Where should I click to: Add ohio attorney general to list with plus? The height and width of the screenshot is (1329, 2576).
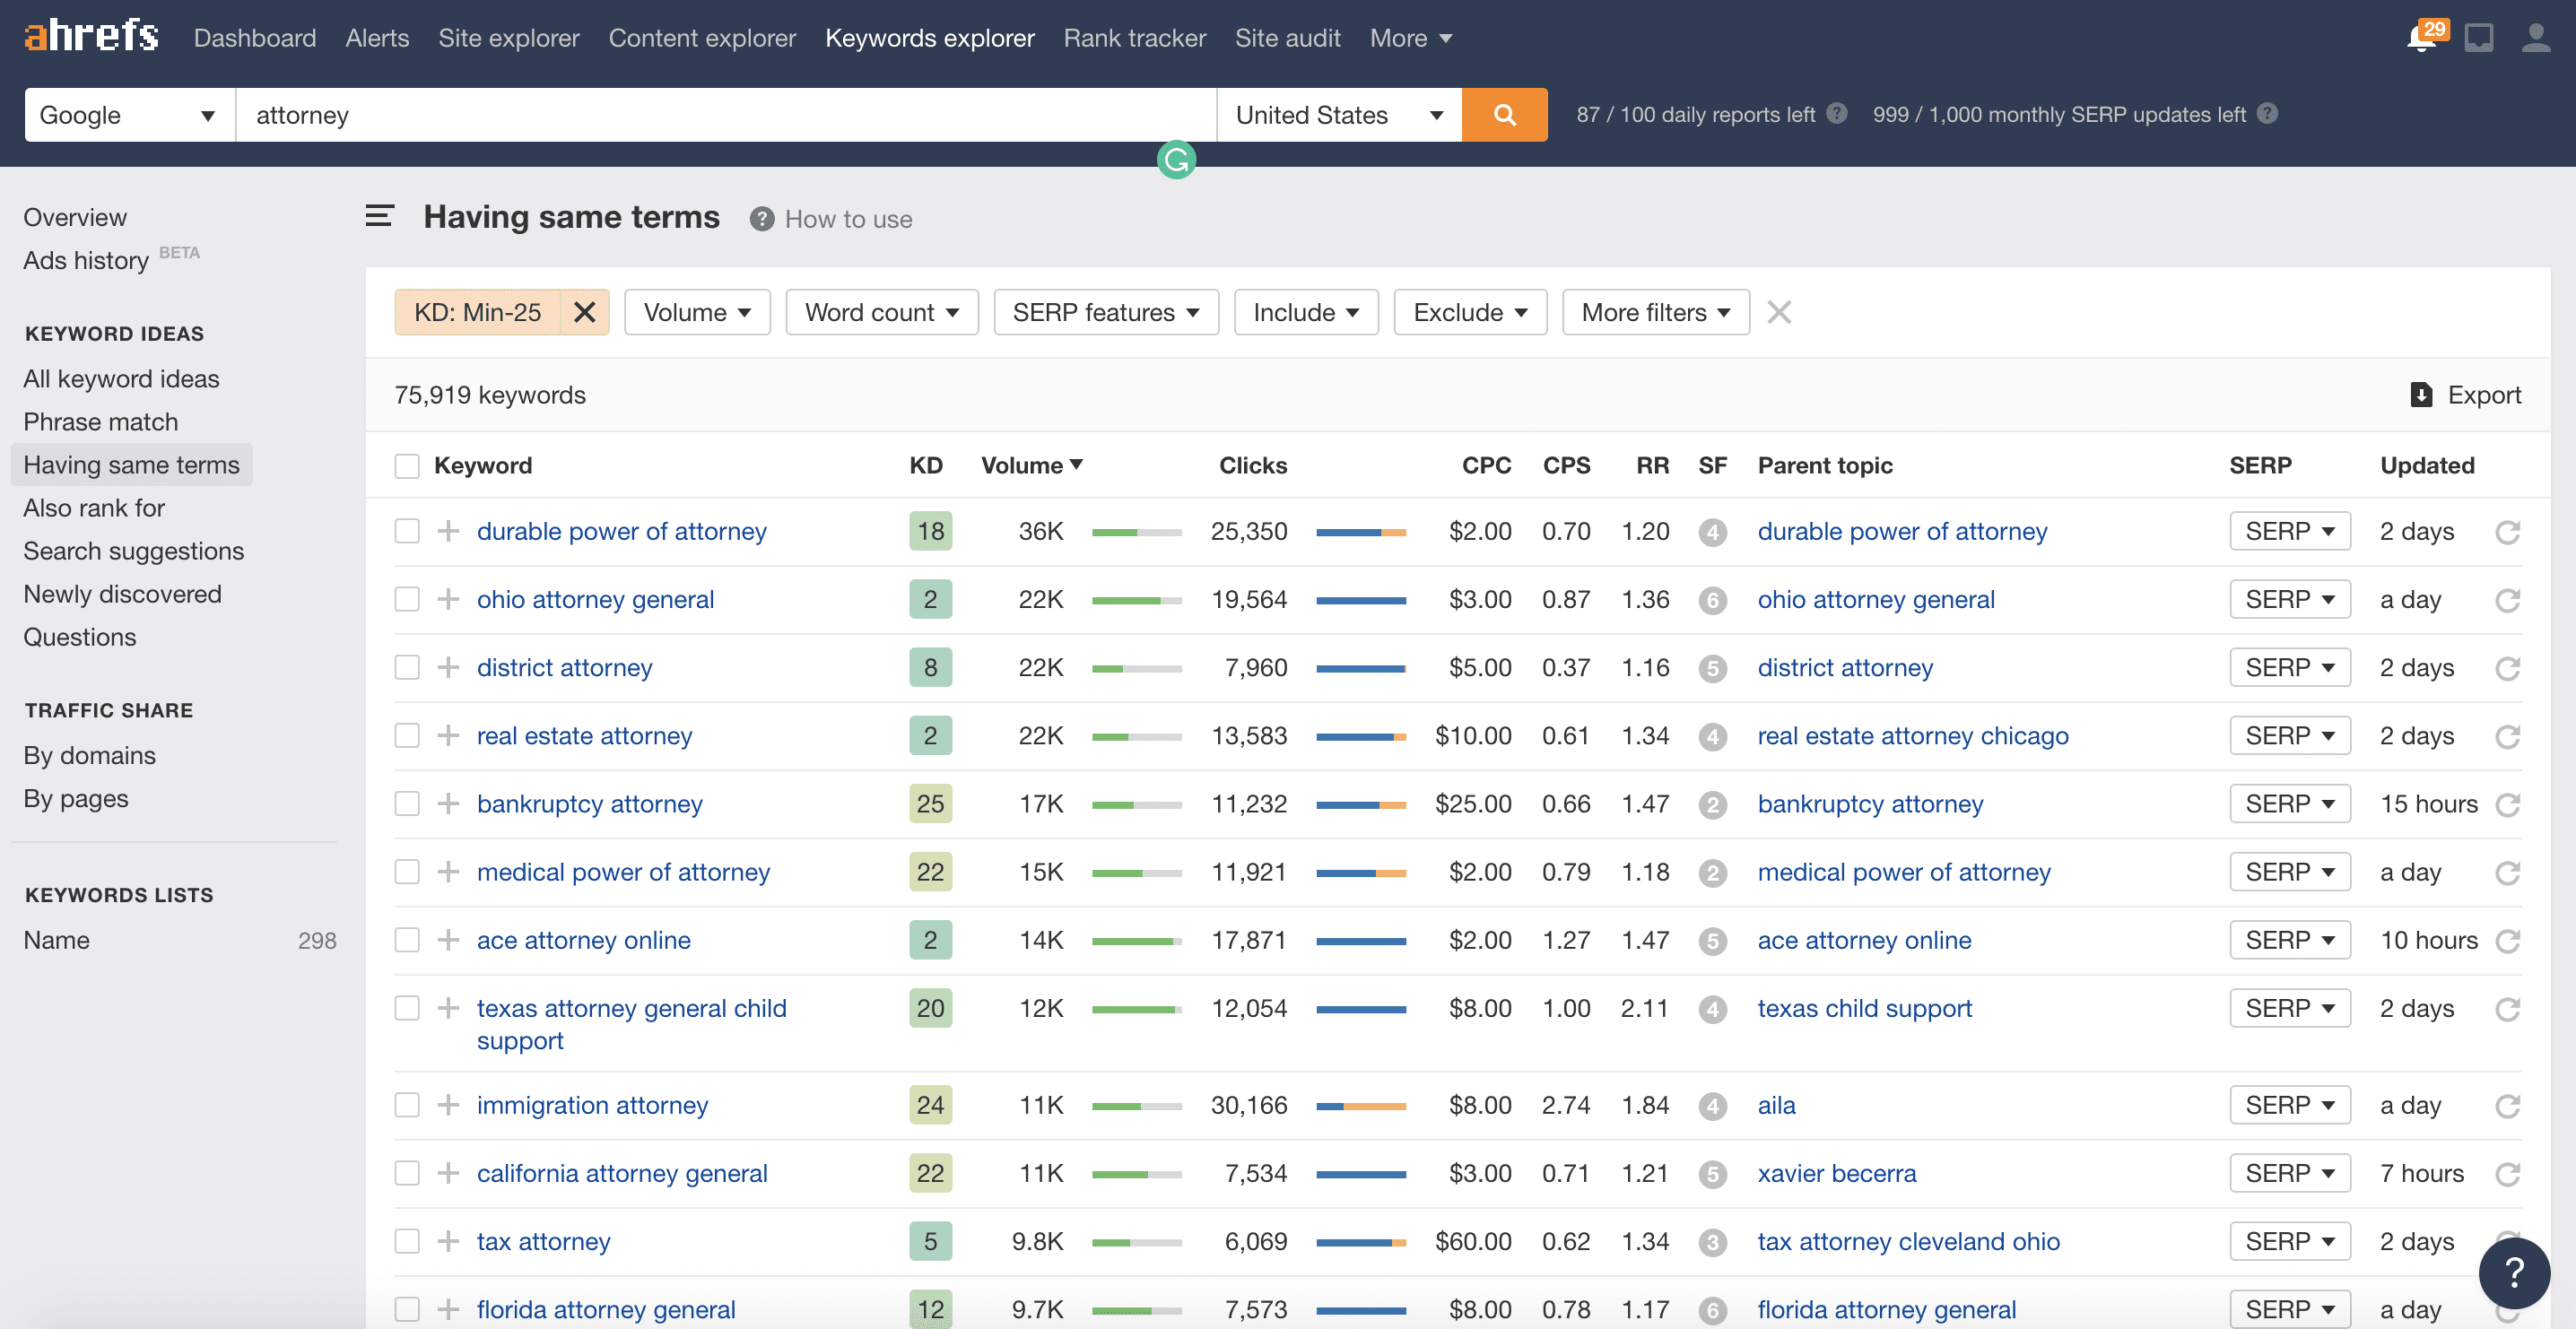click(448, 599)
